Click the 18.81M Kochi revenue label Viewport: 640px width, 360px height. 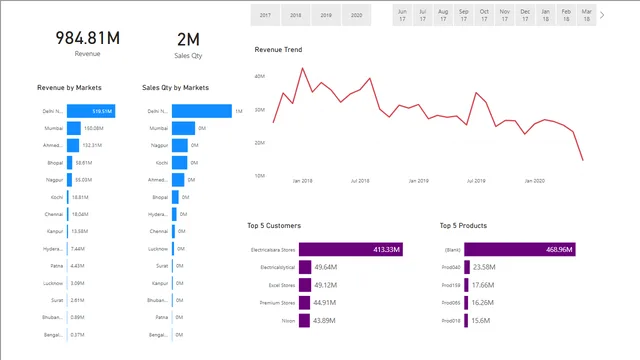[x=80, y=197]
